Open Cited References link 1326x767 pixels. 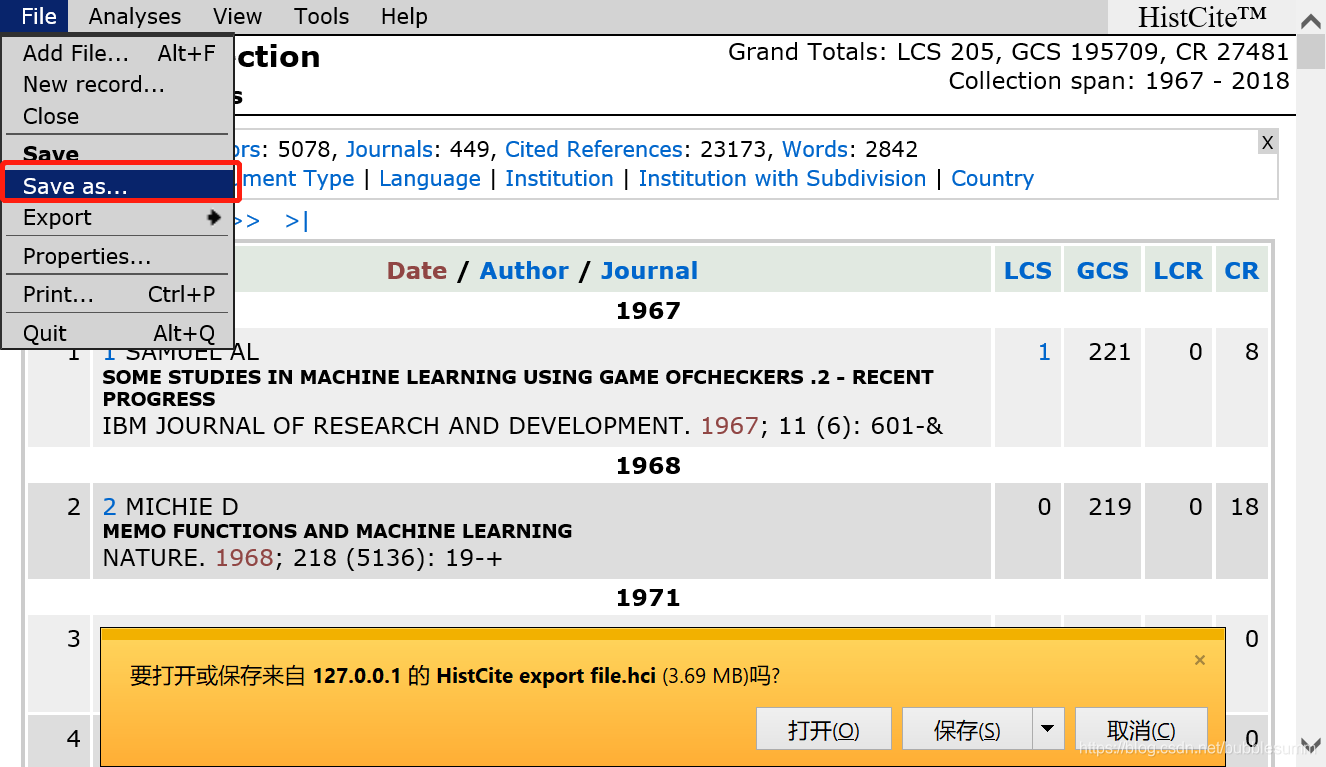[x=594, y=150]
